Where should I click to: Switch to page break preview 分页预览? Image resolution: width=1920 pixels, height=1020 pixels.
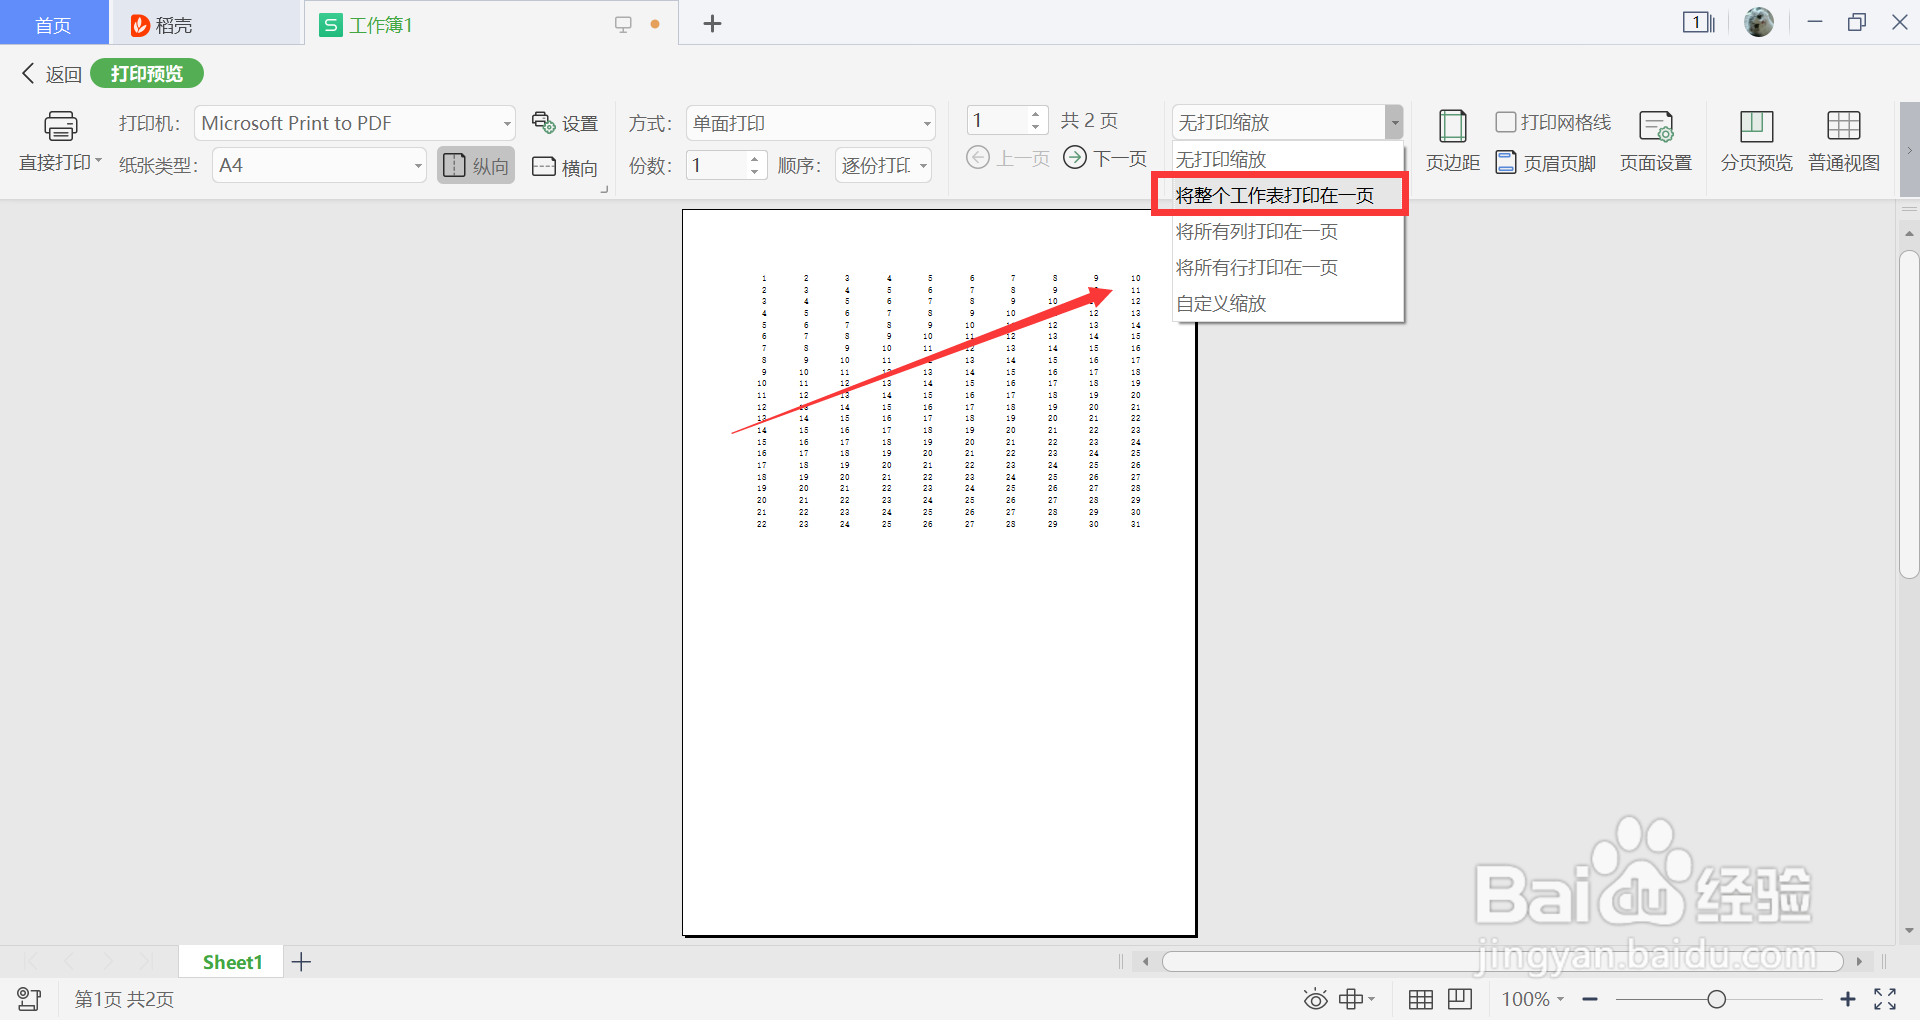[x=1756, y=140]
